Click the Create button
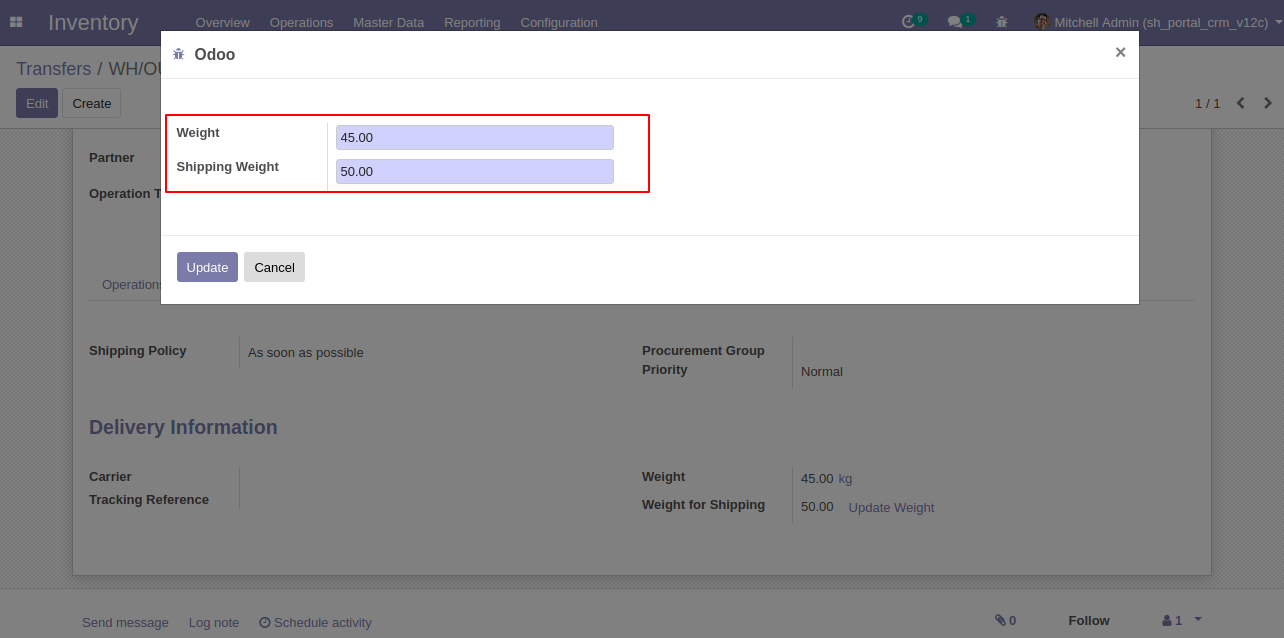 (92, 103)
